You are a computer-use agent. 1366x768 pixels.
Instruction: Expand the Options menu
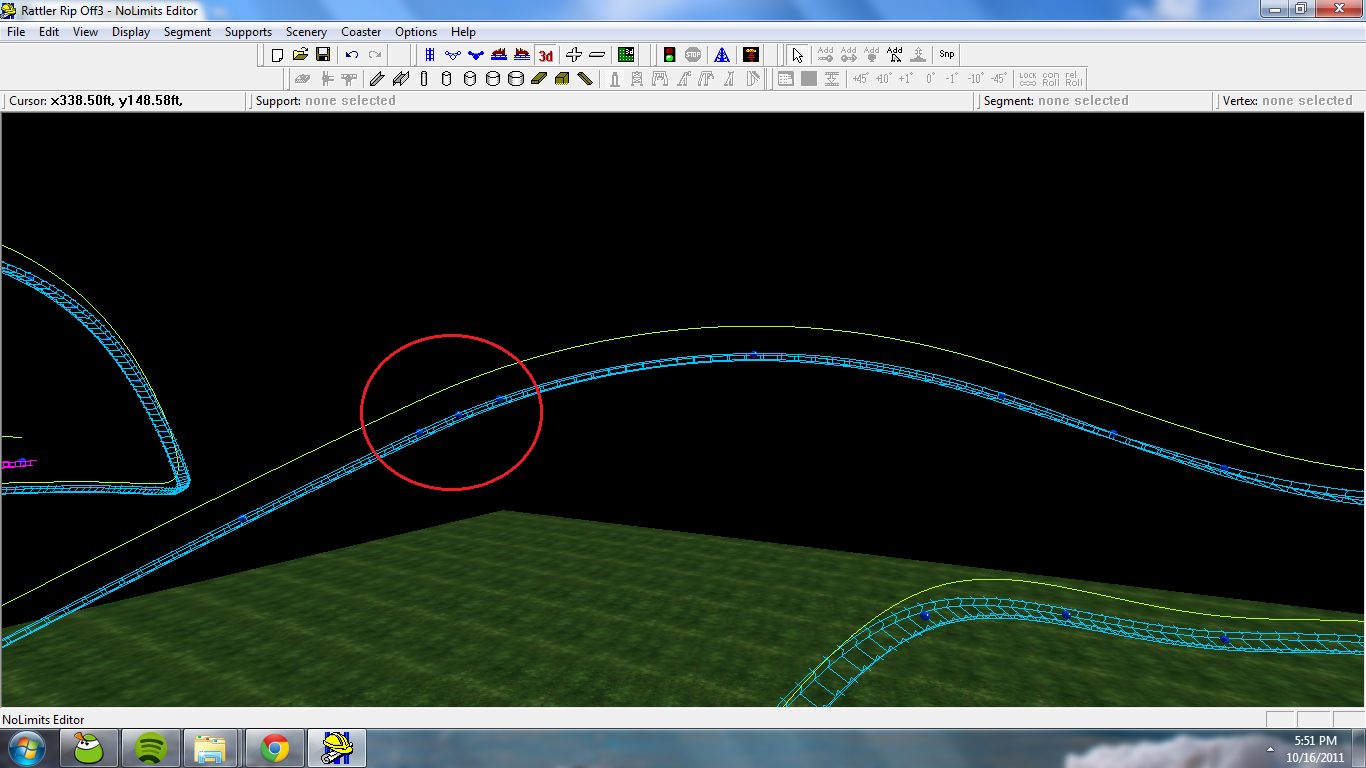416,32
